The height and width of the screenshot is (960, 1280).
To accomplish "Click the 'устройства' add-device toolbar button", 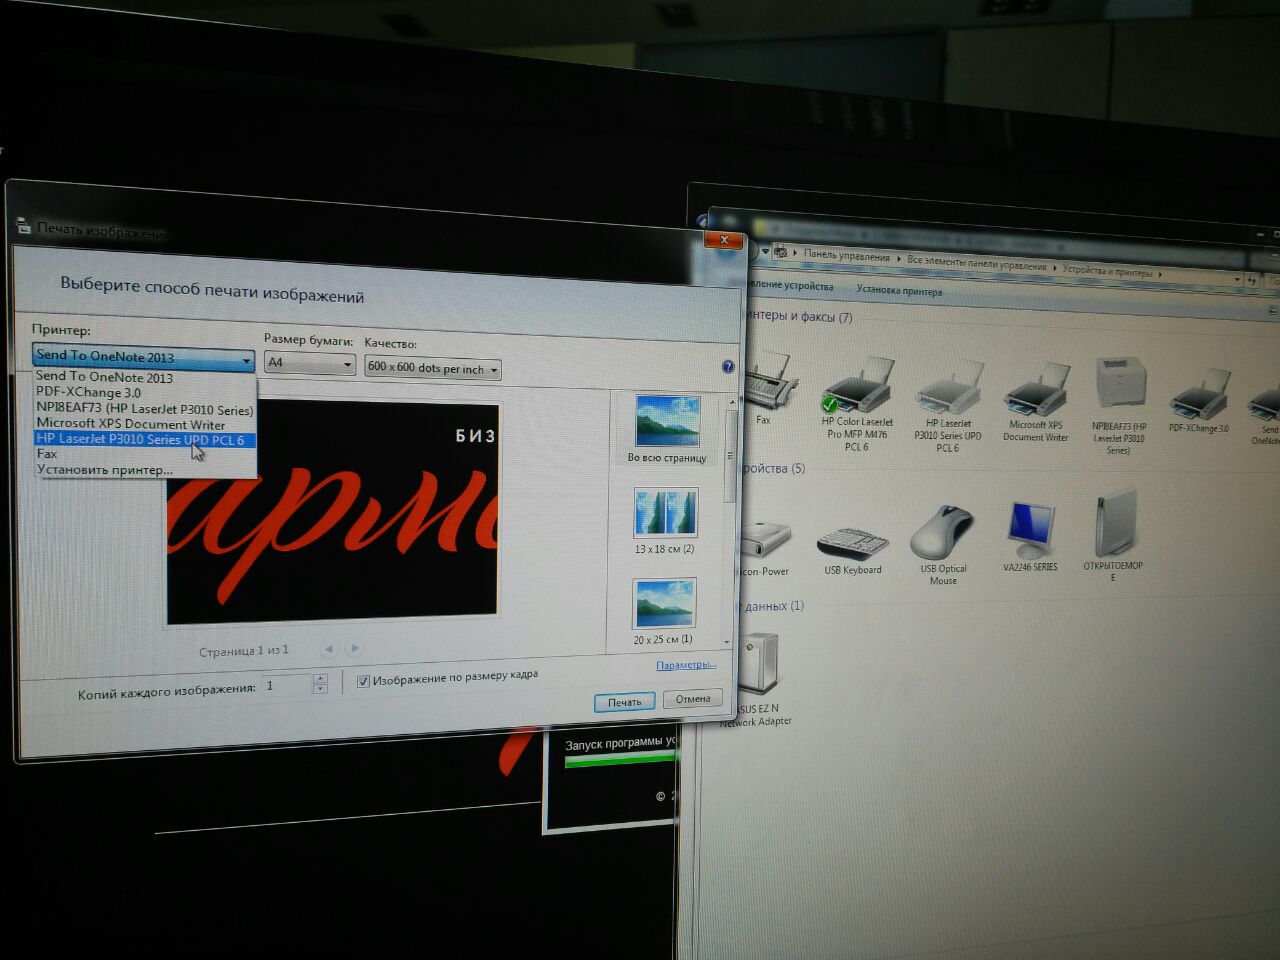I will pyautogui.click(x=790, y=286).
